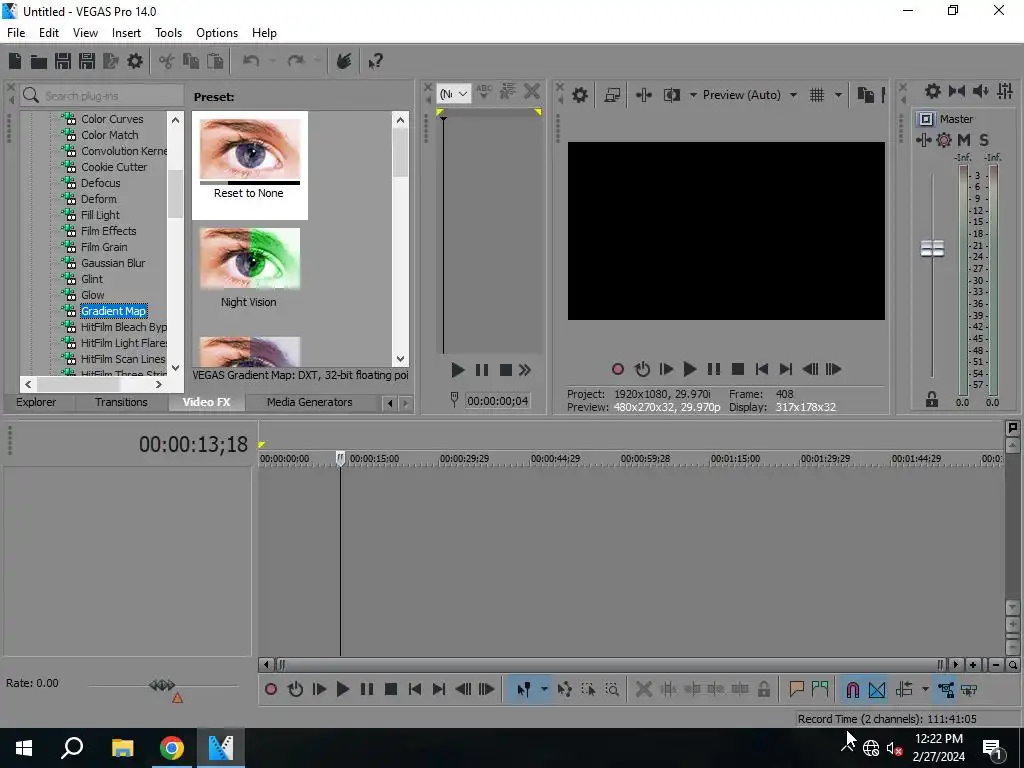Select the Gaussian Blur plug-in

(113, 263)
